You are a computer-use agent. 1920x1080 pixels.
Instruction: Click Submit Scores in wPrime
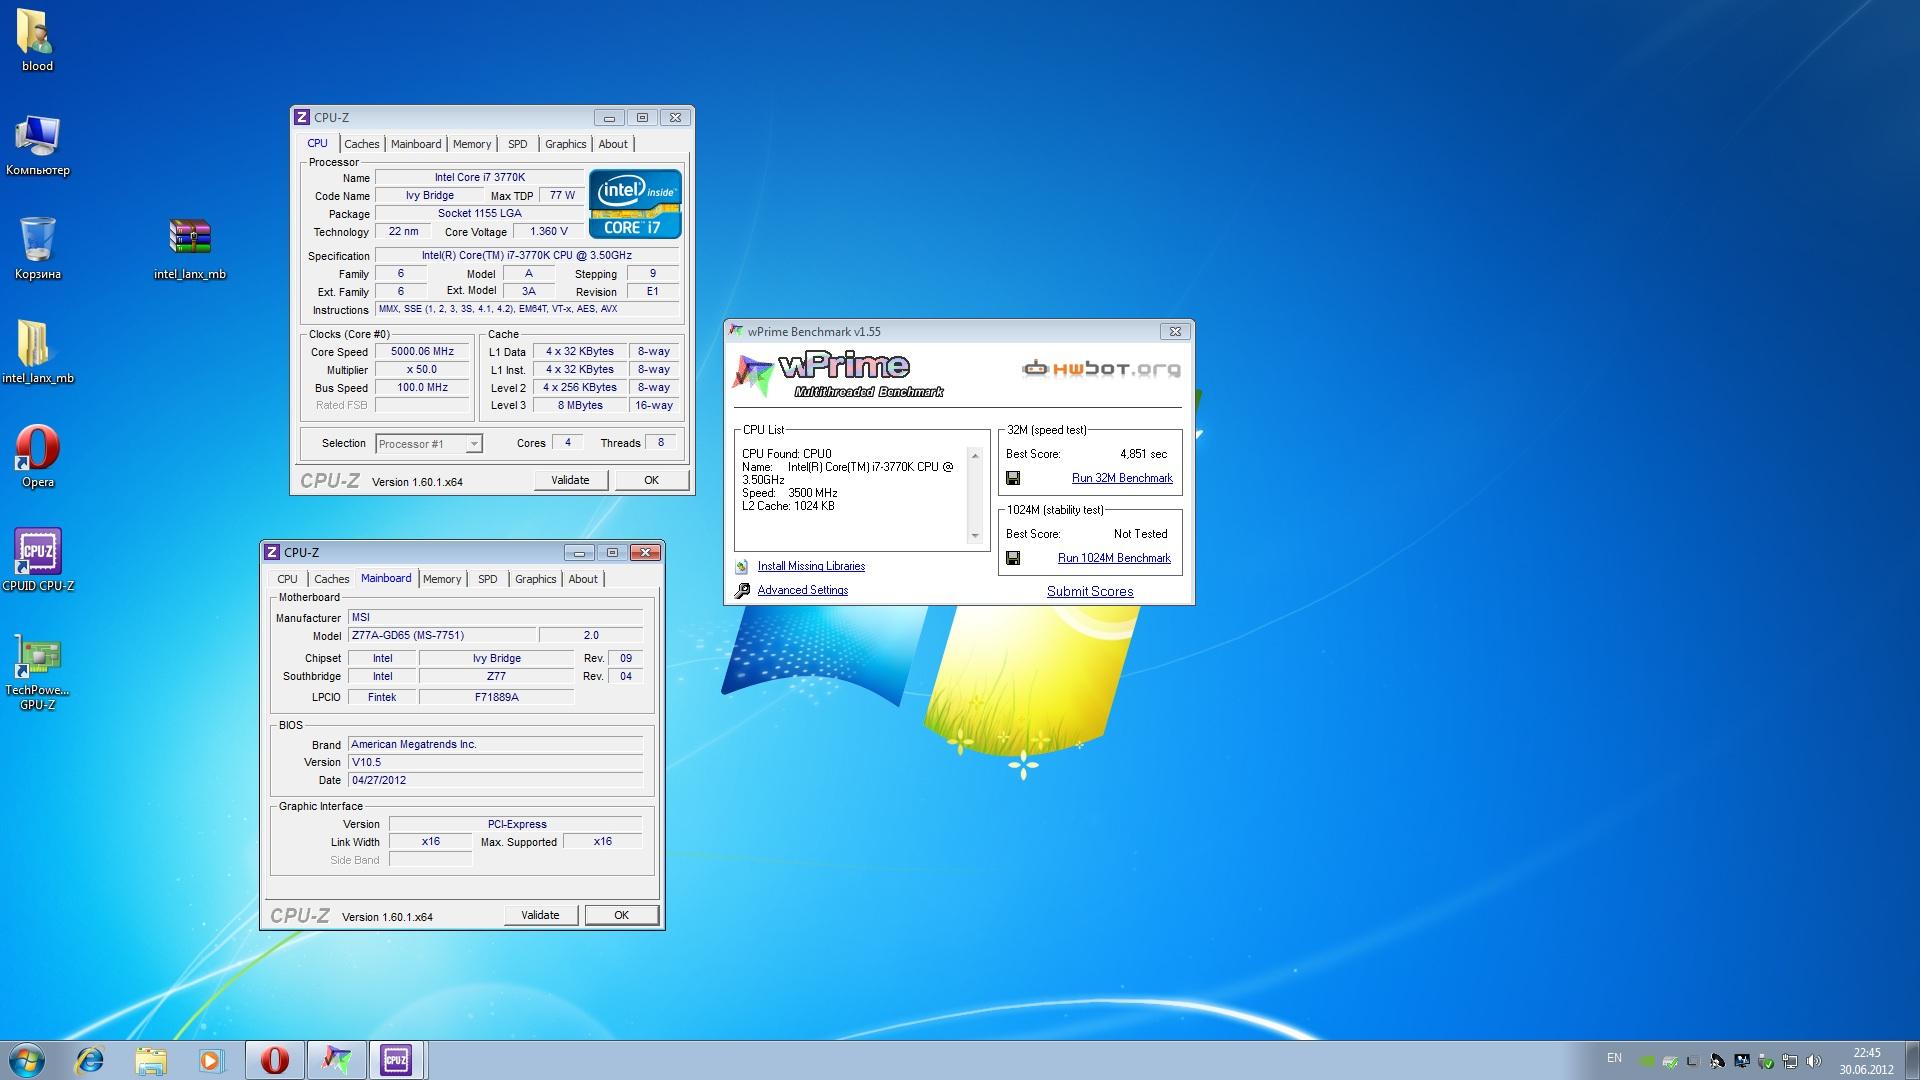click(x=1090, y=592)
